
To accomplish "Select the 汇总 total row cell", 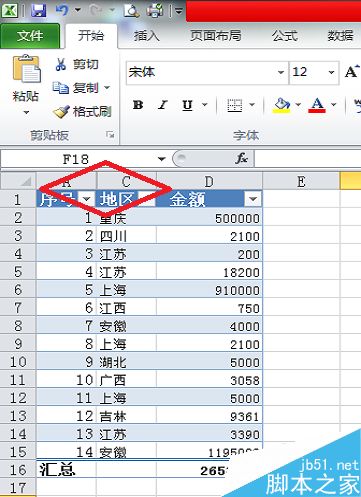I will 66,470.
